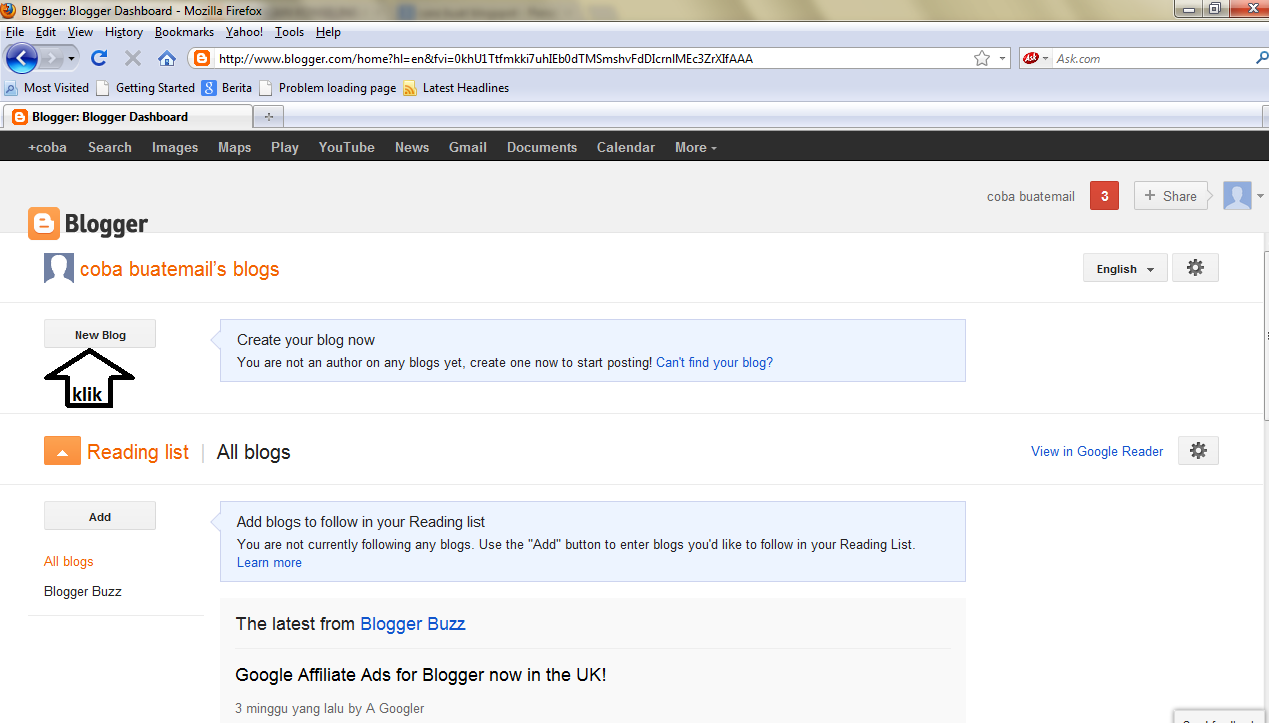
Task: Go to Calendar in the Google bar
Action: (x=626, y=147)
